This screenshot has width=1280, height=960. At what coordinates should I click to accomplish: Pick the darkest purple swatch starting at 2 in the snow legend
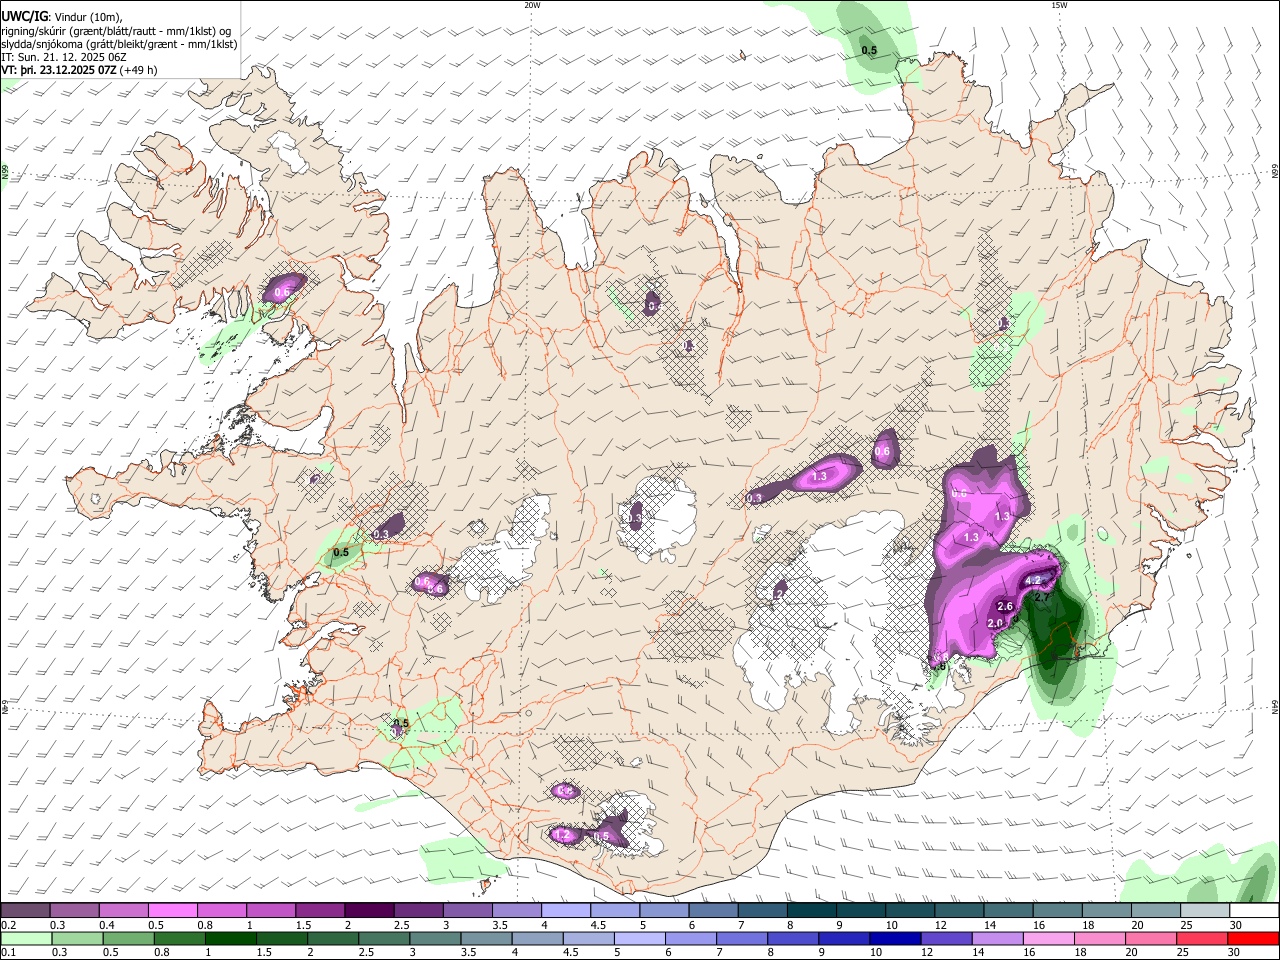(370, 910)
